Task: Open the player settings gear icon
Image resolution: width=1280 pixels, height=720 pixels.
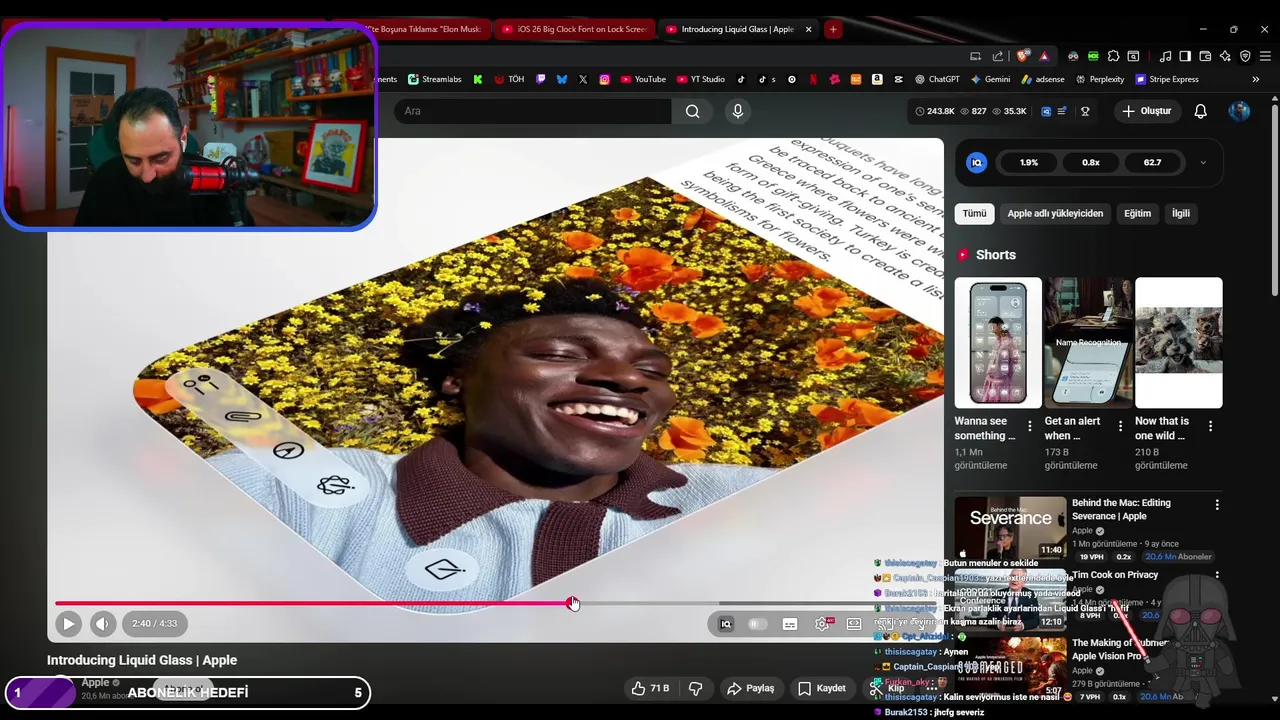Action: tap(822, 624)
